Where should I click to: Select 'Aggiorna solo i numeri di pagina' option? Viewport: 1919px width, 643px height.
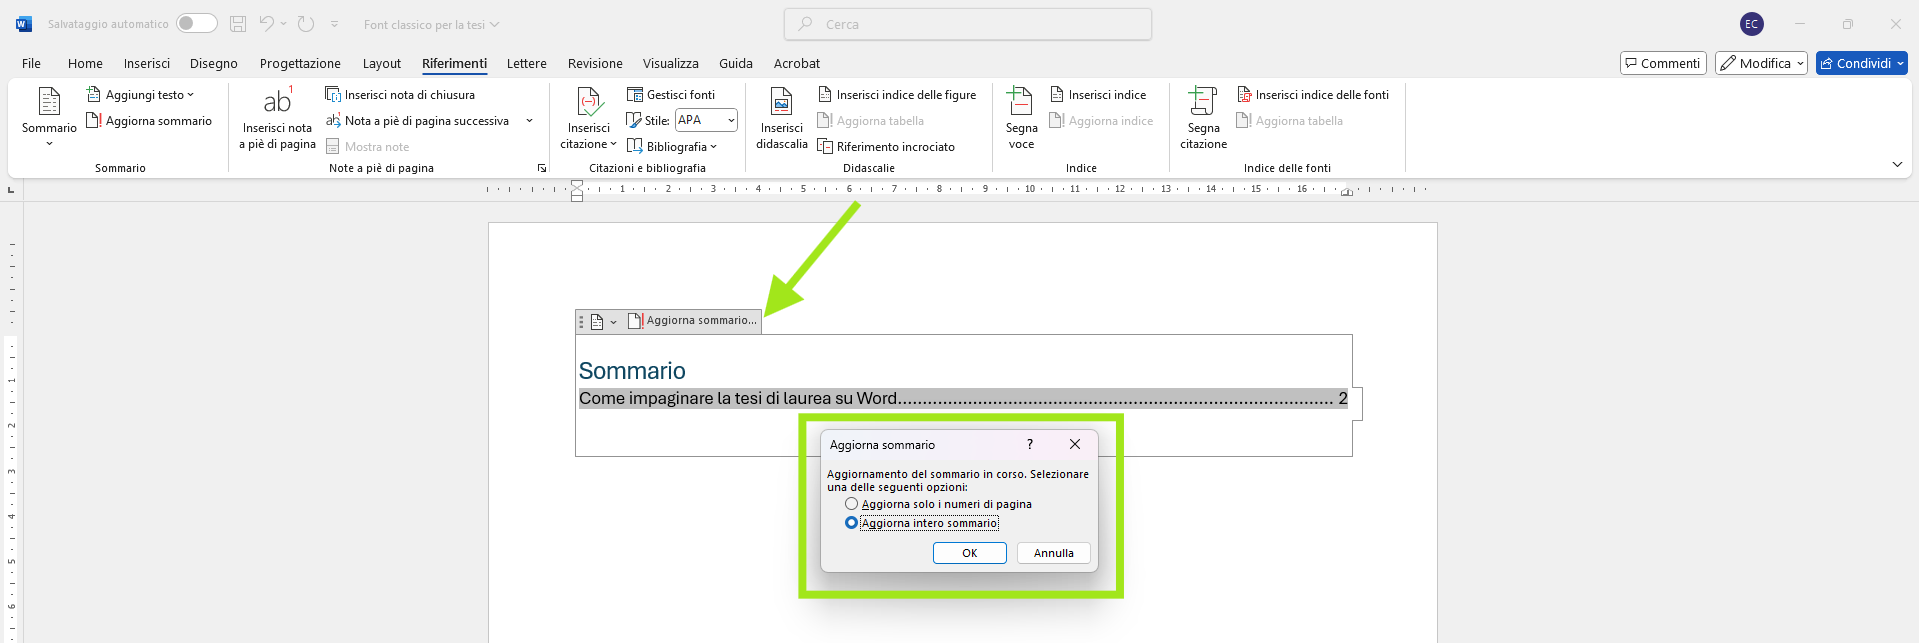pos(852,504)
